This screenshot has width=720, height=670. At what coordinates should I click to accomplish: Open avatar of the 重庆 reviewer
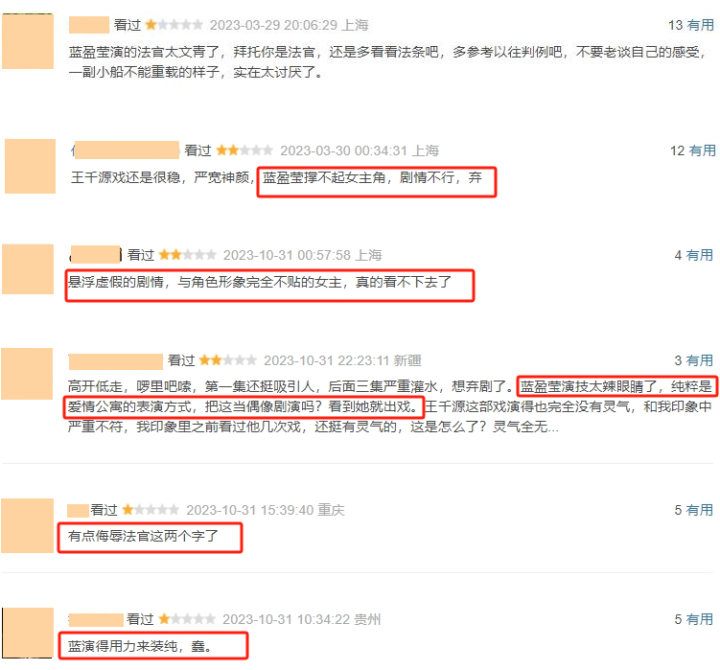point(27,525)
